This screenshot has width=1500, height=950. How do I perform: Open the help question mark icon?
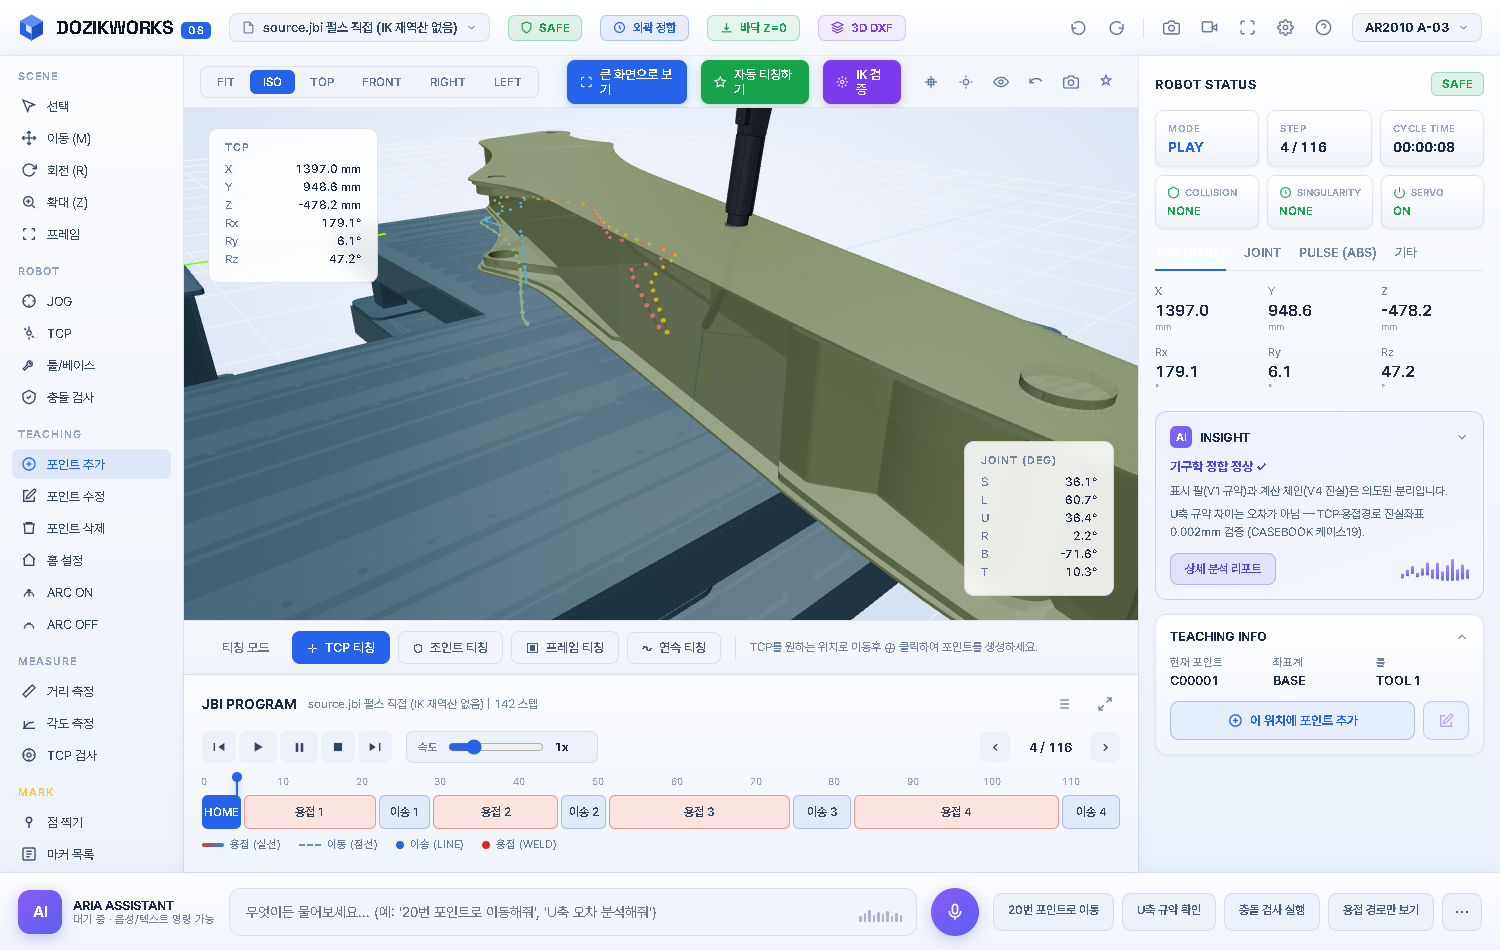(1323, 28)
